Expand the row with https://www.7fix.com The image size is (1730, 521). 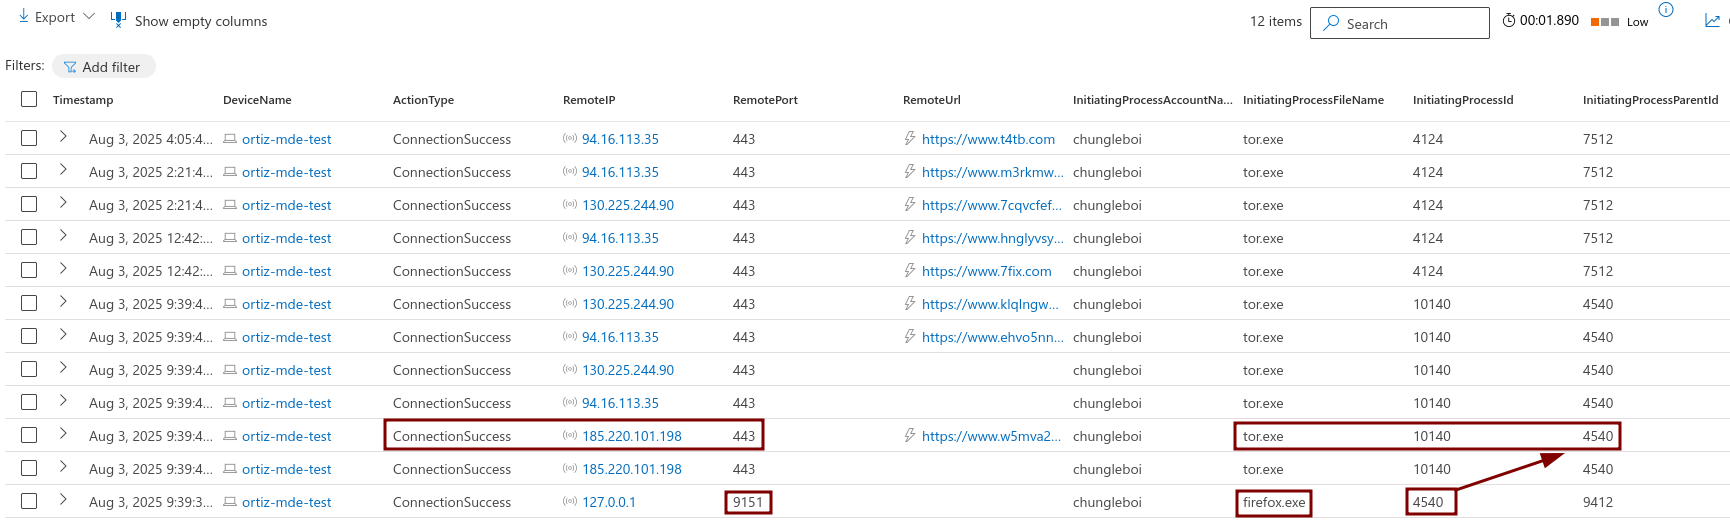pyautogui.click(x=63, y=269)
